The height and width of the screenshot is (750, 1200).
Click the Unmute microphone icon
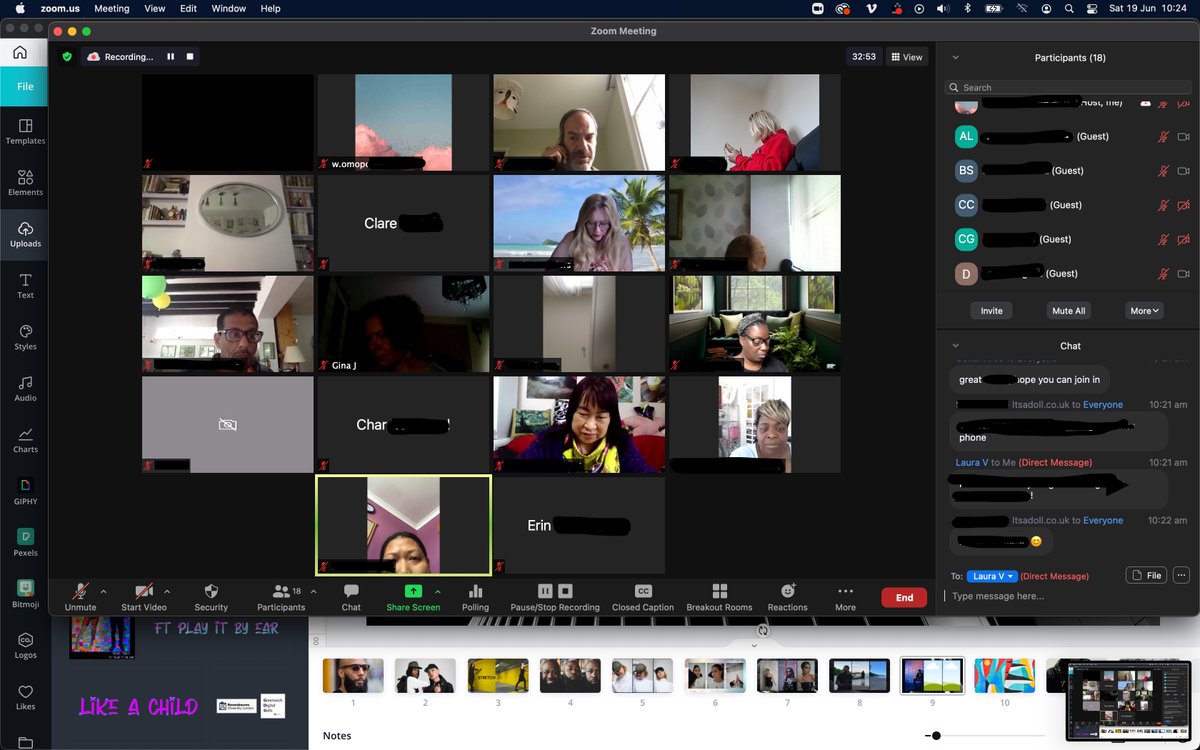tap(80, 591)
